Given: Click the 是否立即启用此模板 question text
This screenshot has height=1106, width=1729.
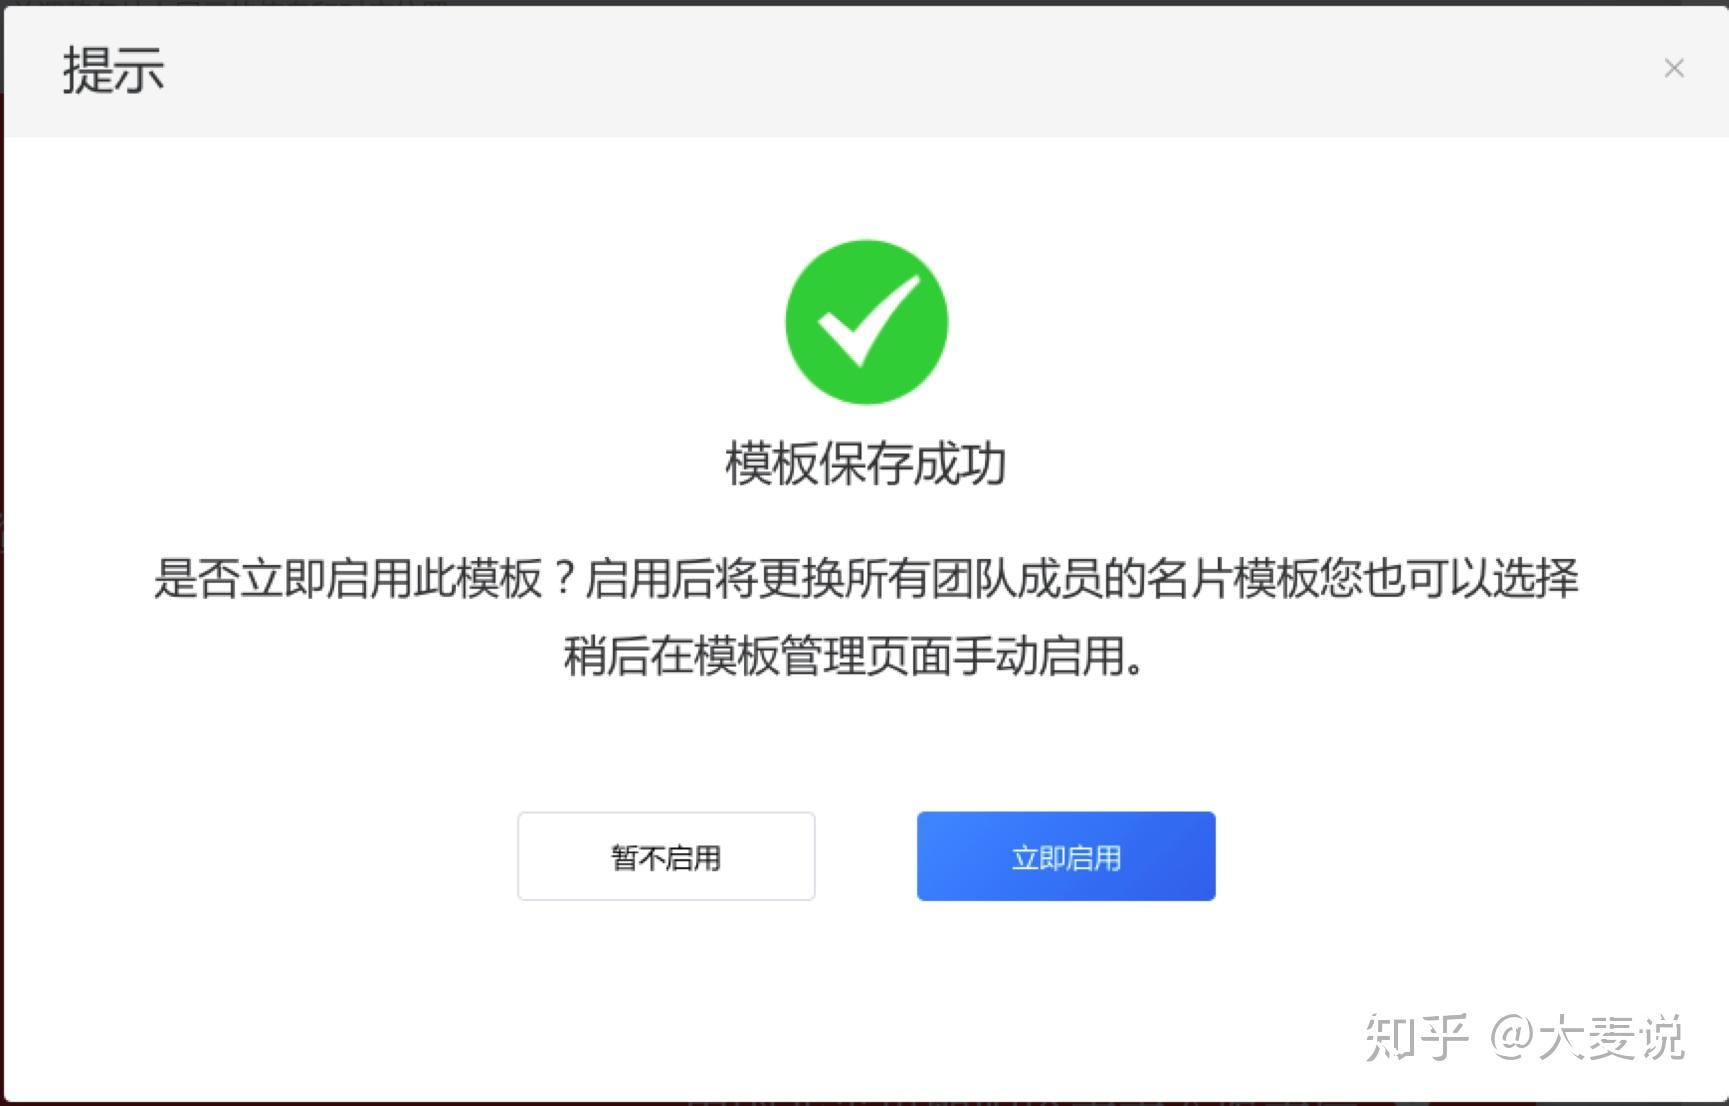Looking at the screenshot, I should (347, 578).
